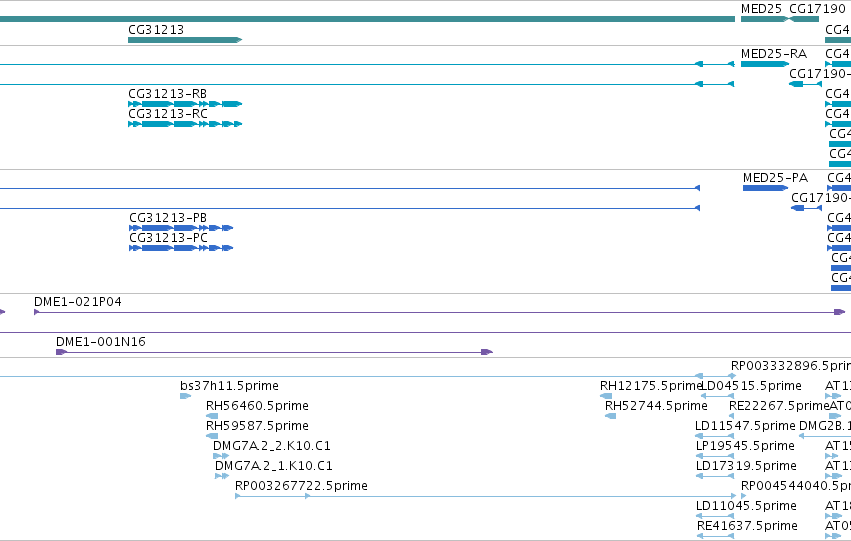Viewport: 851px width, 541px height.
Task: Click the DME1-021P04 label
Action: click(78, 302)
